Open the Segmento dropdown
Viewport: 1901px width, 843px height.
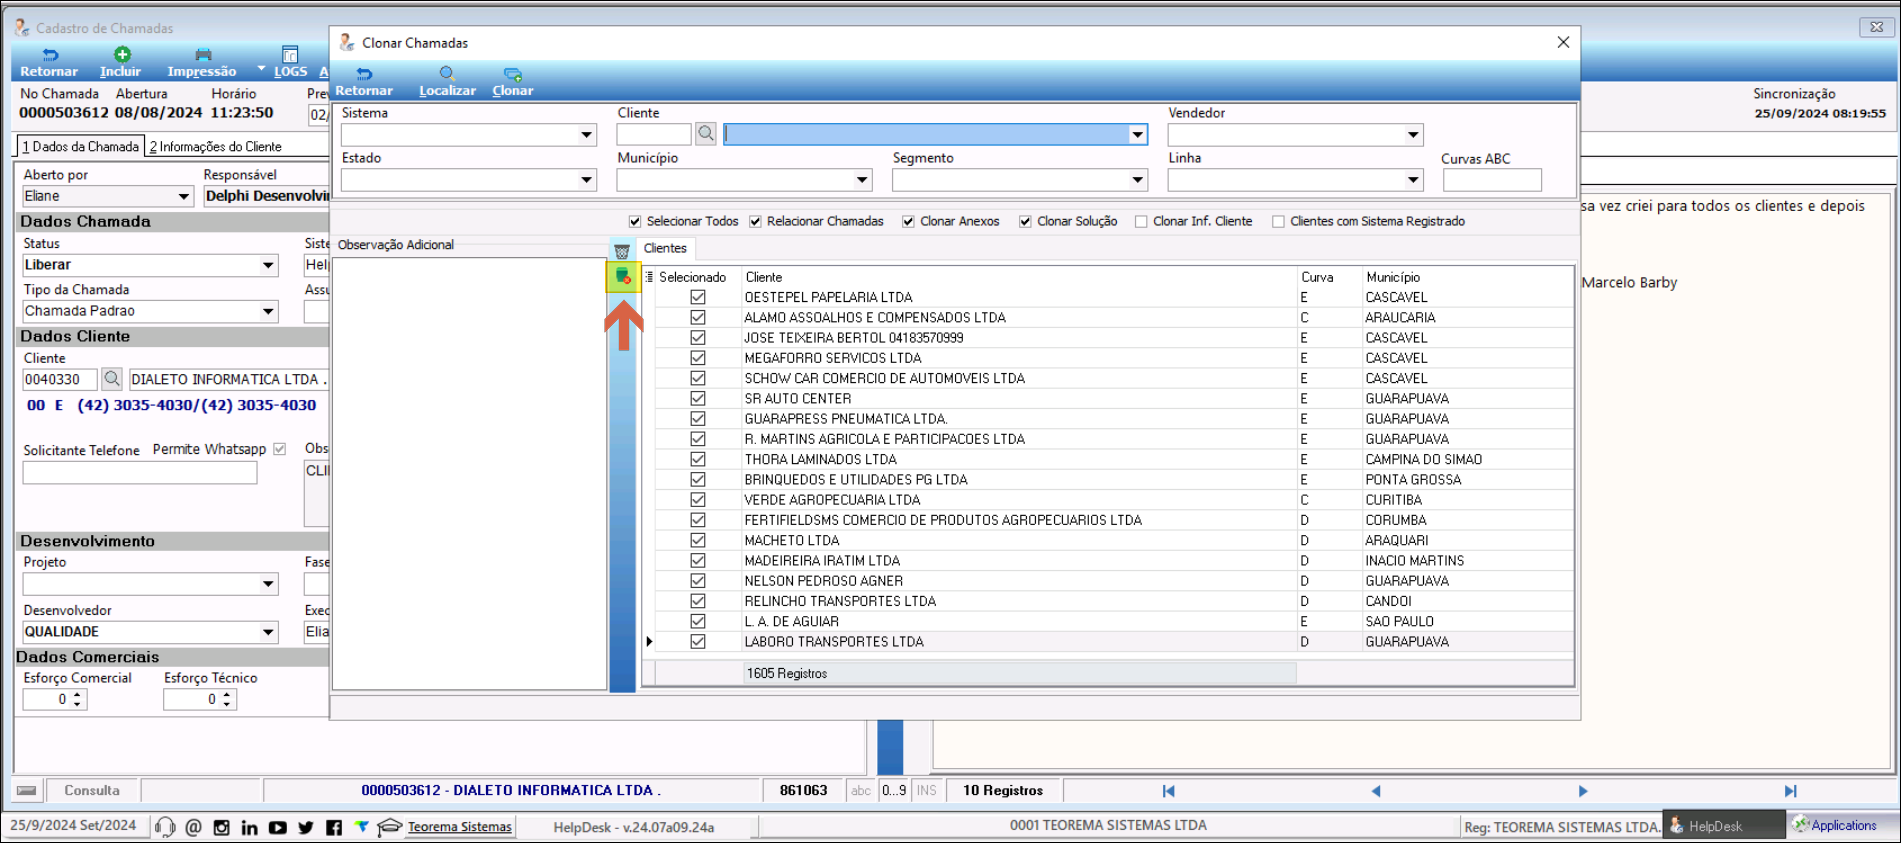(x=1137, y=180)
